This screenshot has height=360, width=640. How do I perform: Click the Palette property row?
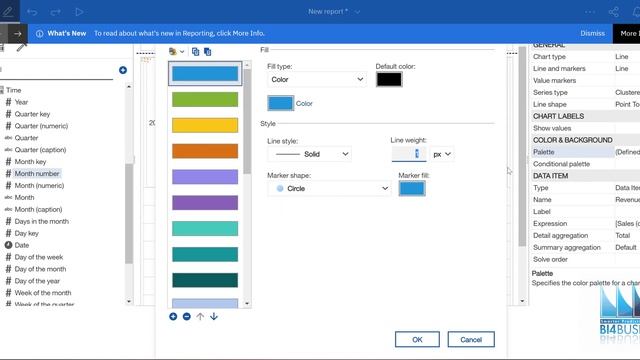point(586,152)
